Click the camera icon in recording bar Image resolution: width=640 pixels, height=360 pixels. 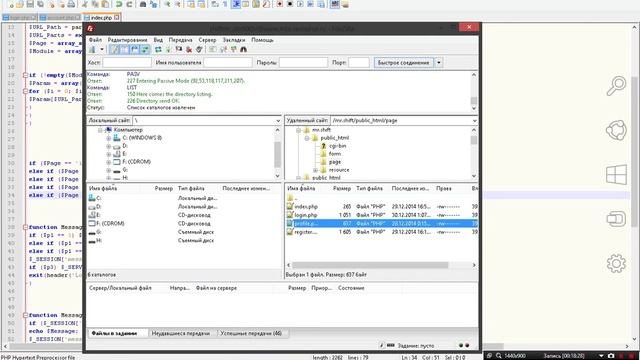click(611, 356)
